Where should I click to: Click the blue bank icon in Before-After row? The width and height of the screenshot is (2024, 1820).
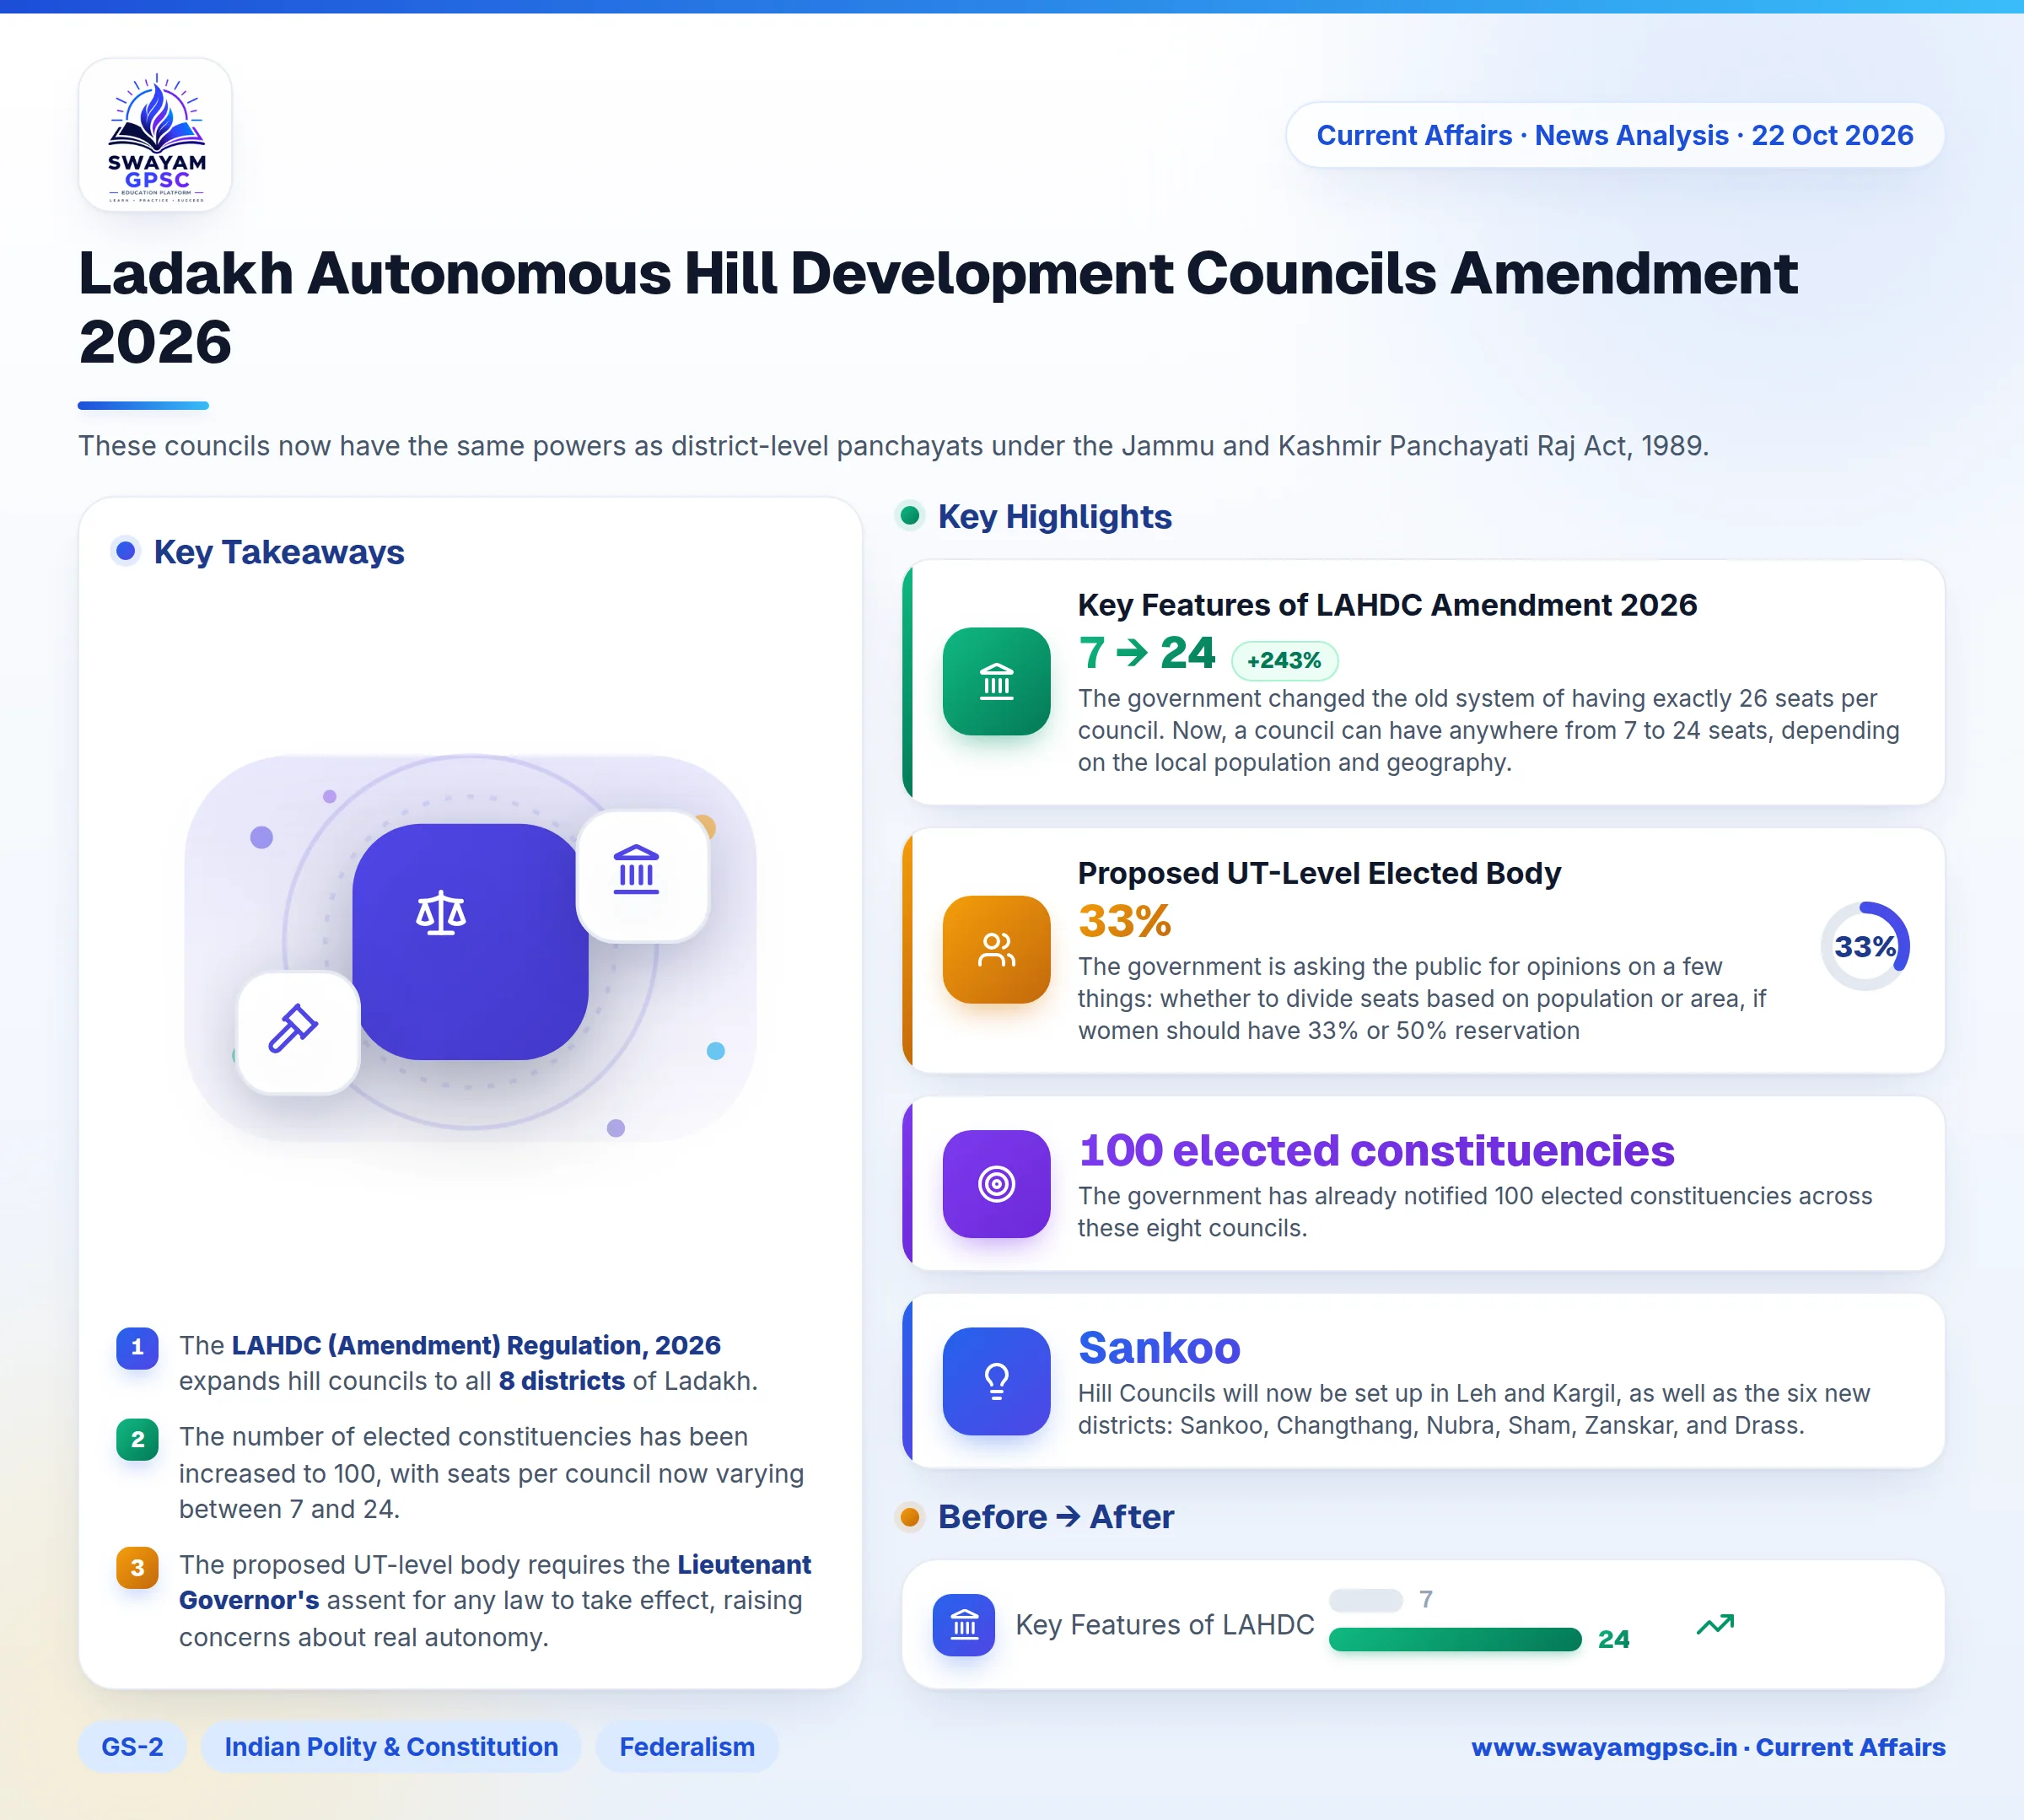(963, 1625)
